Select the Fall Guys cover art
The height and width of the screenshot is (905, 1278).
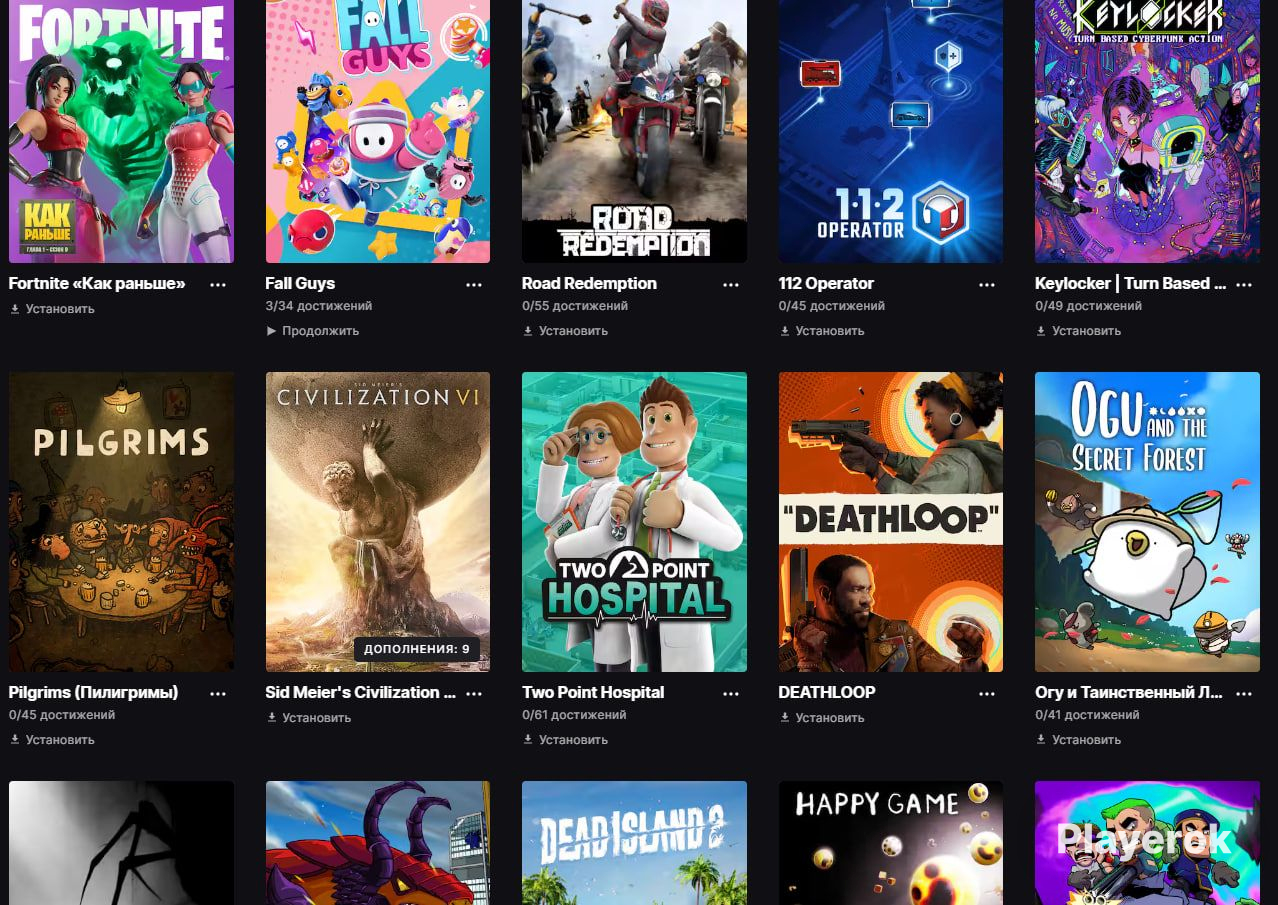(378, 131)
